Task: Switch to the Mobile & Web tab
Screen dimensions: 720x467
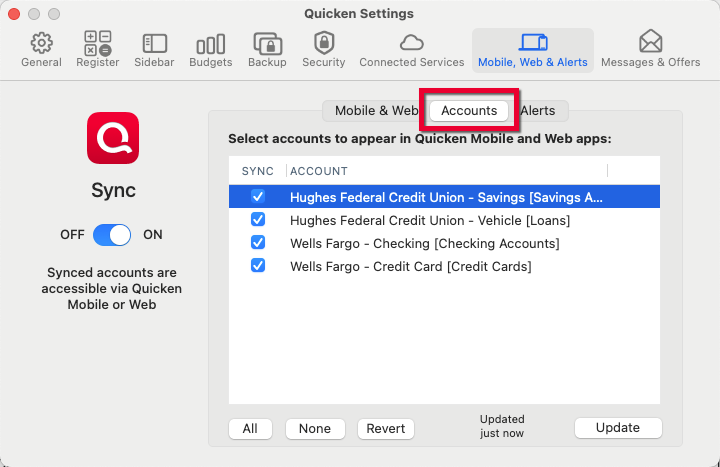Action: pyautogui.click(x=376, y=111)
